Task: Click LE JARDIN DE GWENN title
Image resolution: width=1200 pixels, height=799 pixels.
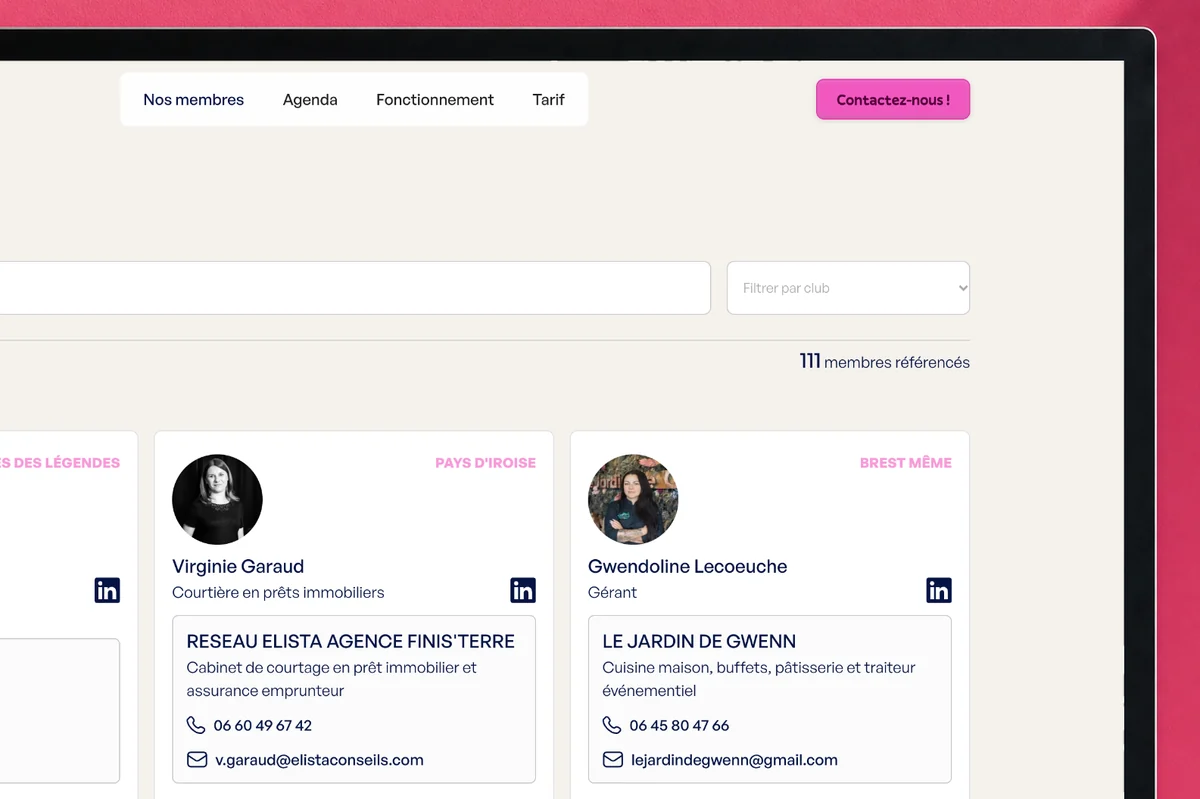Action: 699,642
